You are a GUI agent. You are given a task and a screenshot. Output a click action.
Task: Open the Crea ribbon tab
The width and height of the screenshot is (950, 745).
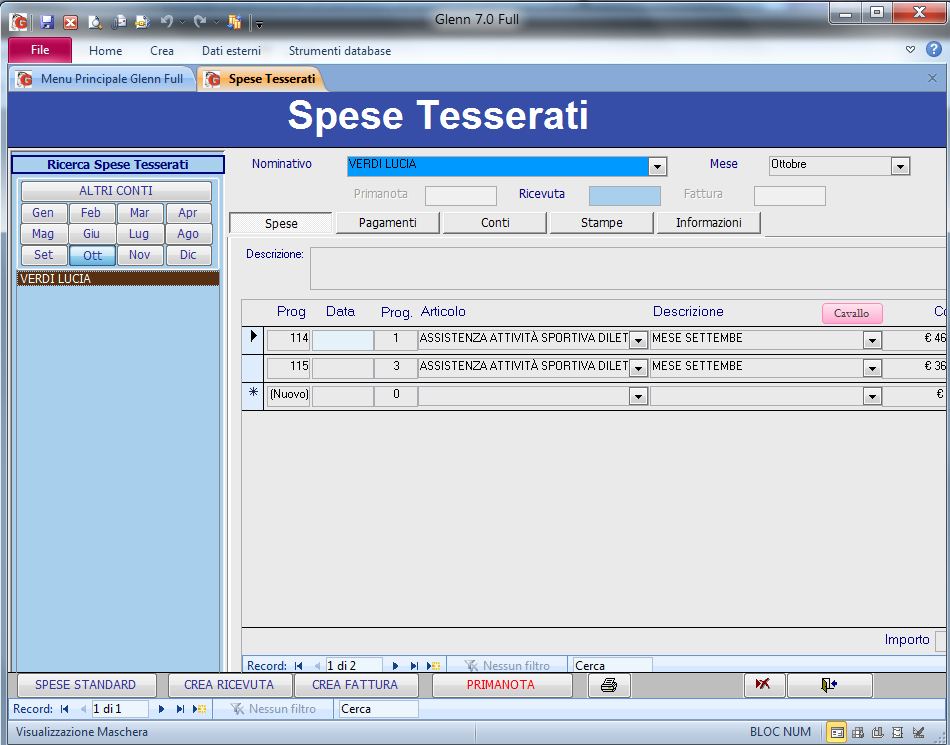pos(162,51)
